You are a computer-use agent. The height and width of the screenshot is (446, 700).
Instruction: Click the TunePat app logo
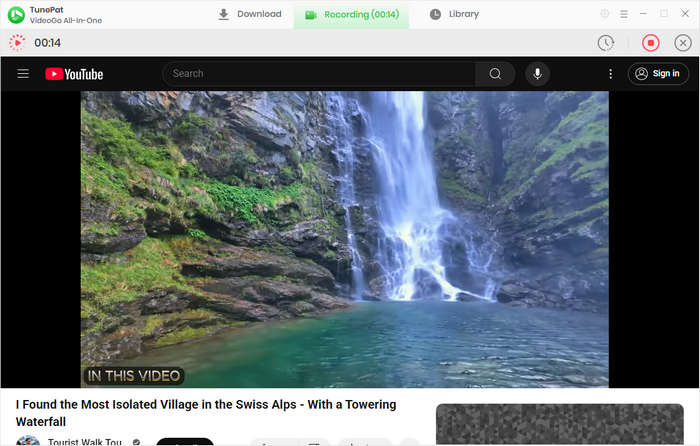(16, 14)
